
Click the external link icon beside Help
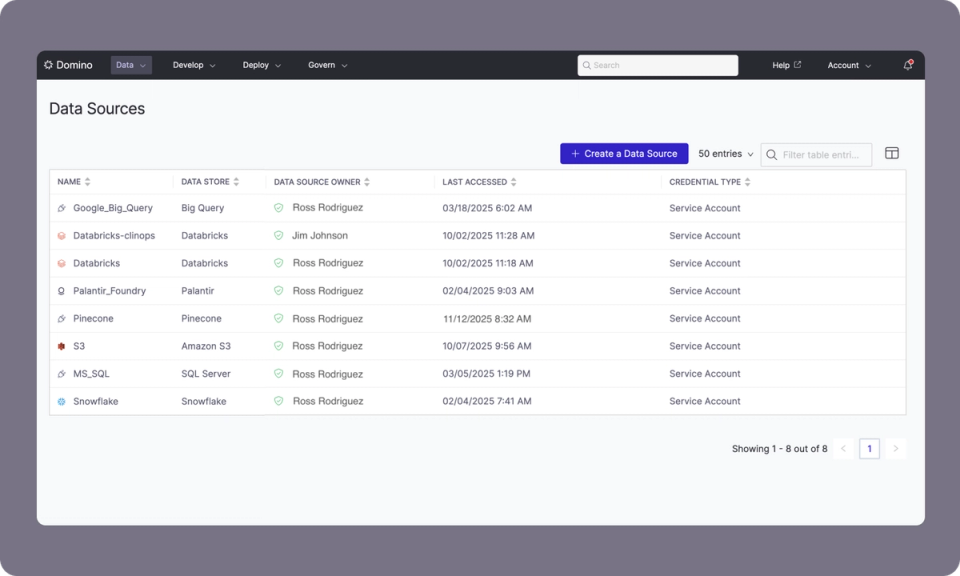(x=797, y=64)
